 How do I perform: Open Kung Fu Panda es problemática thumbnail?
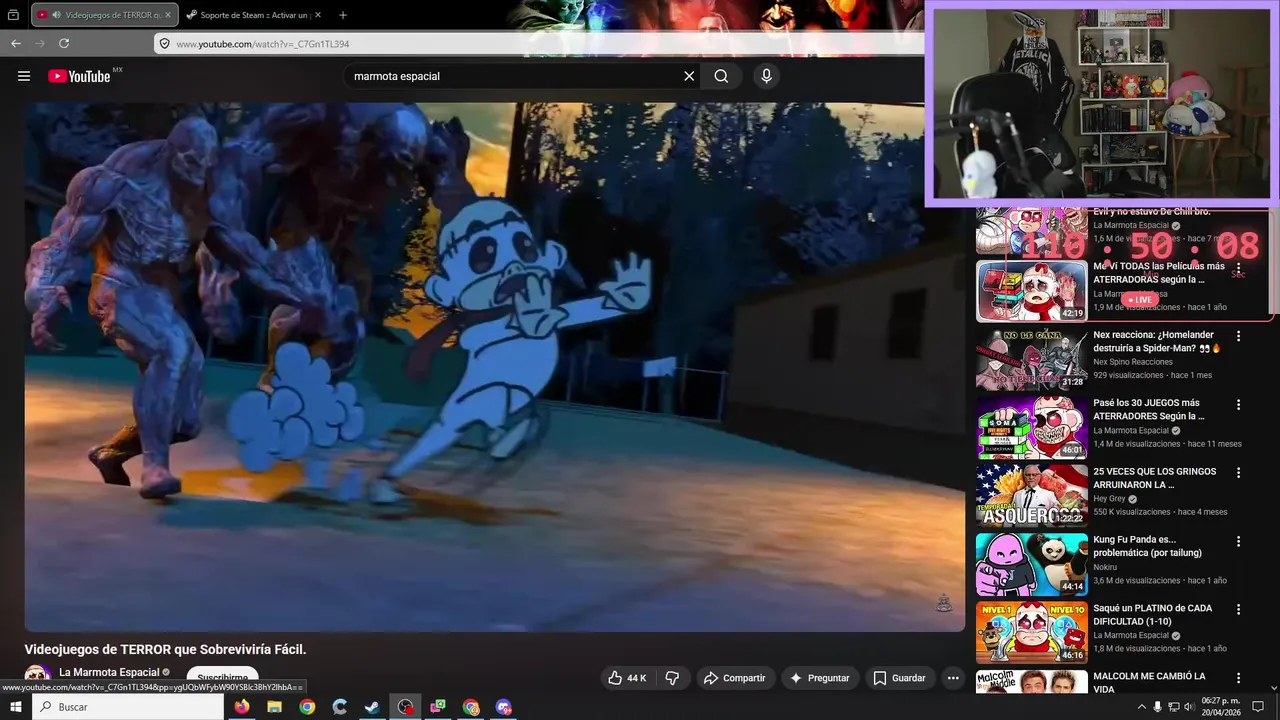tap(1031, 564)
